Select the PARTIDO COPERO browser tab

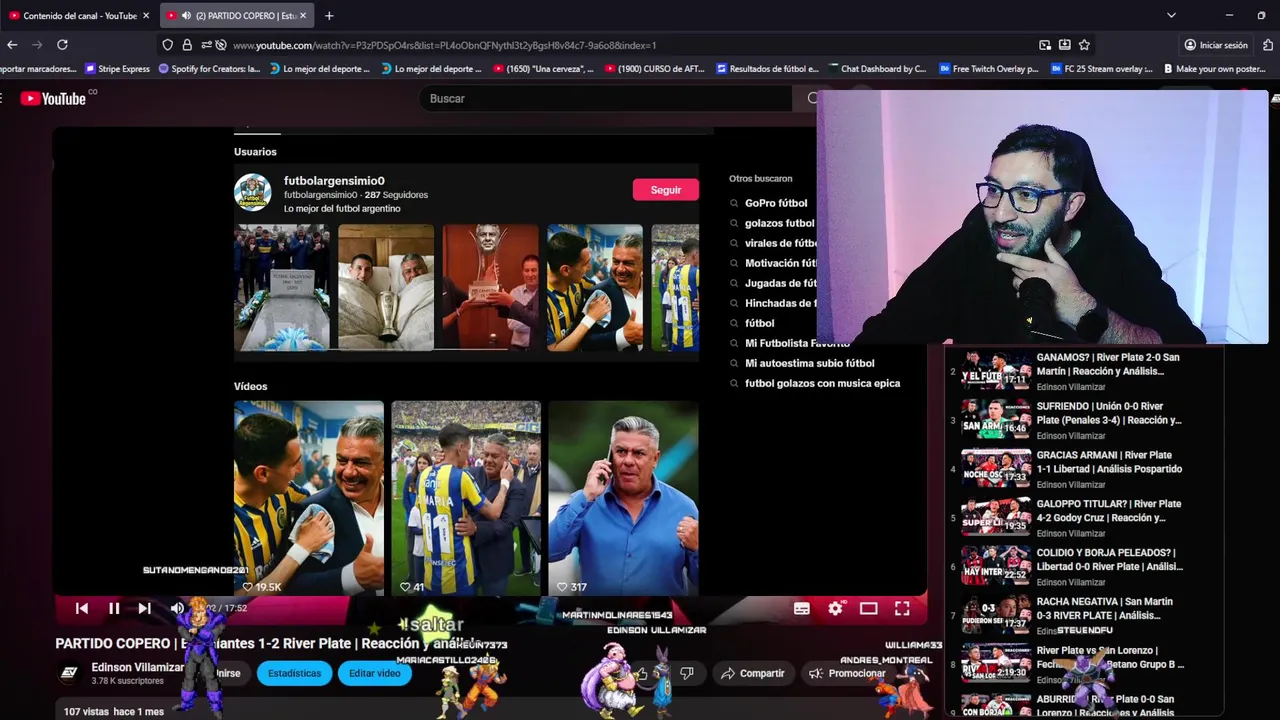(x=236, y=15)
